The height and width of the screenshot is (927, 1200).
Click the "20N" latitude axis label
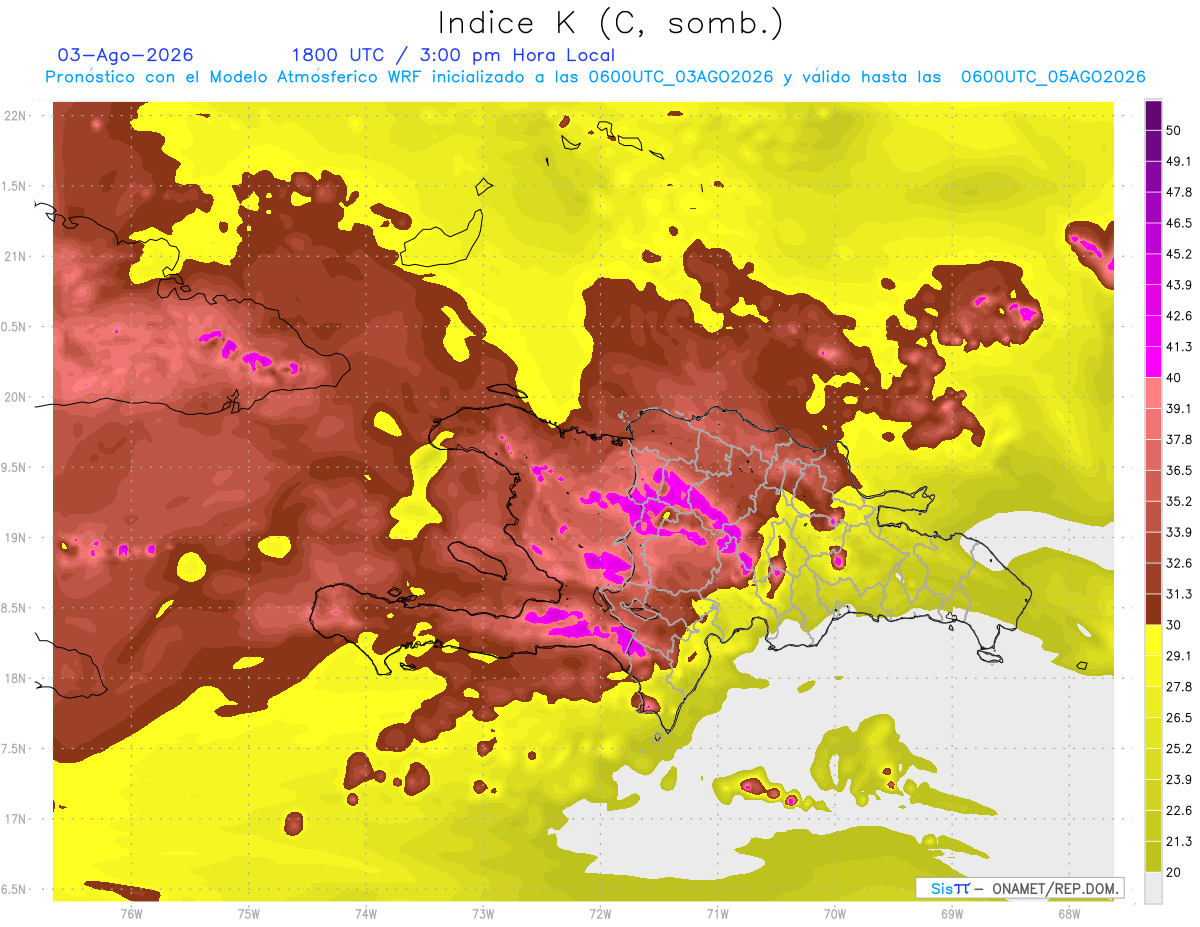click(16, 397)
